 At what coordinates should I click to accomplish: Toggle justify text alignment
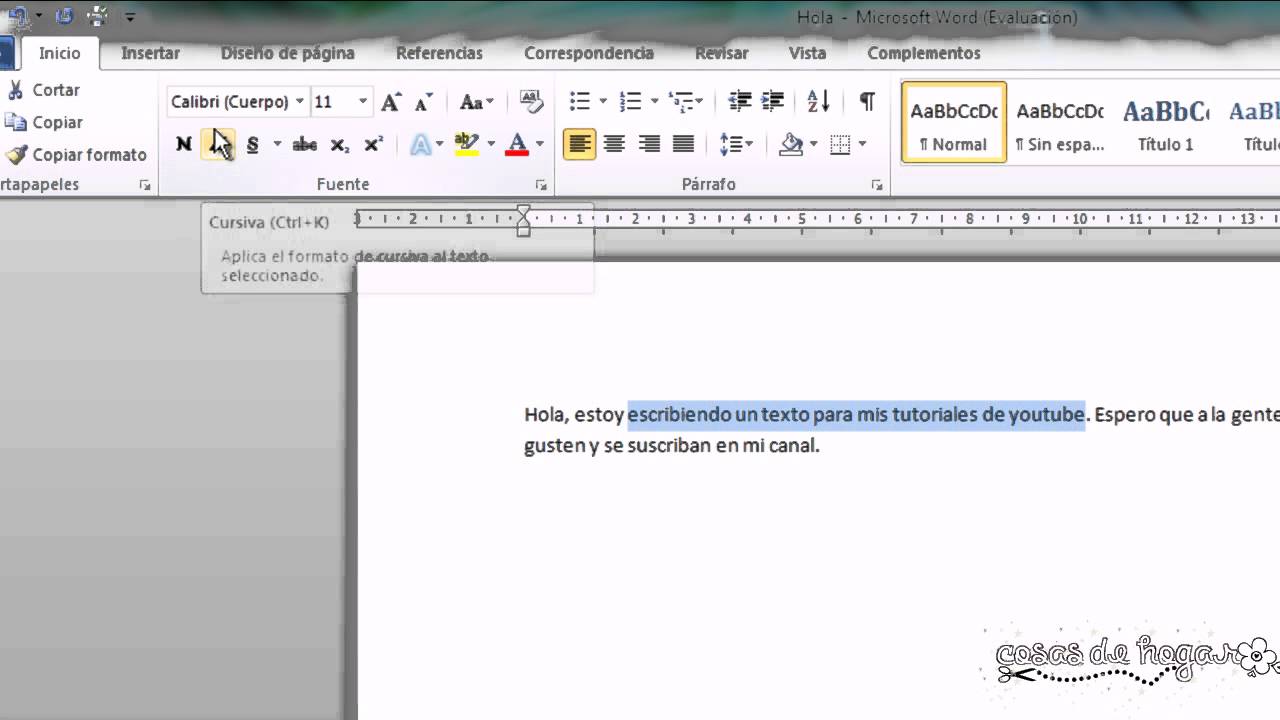click(683, 145)
